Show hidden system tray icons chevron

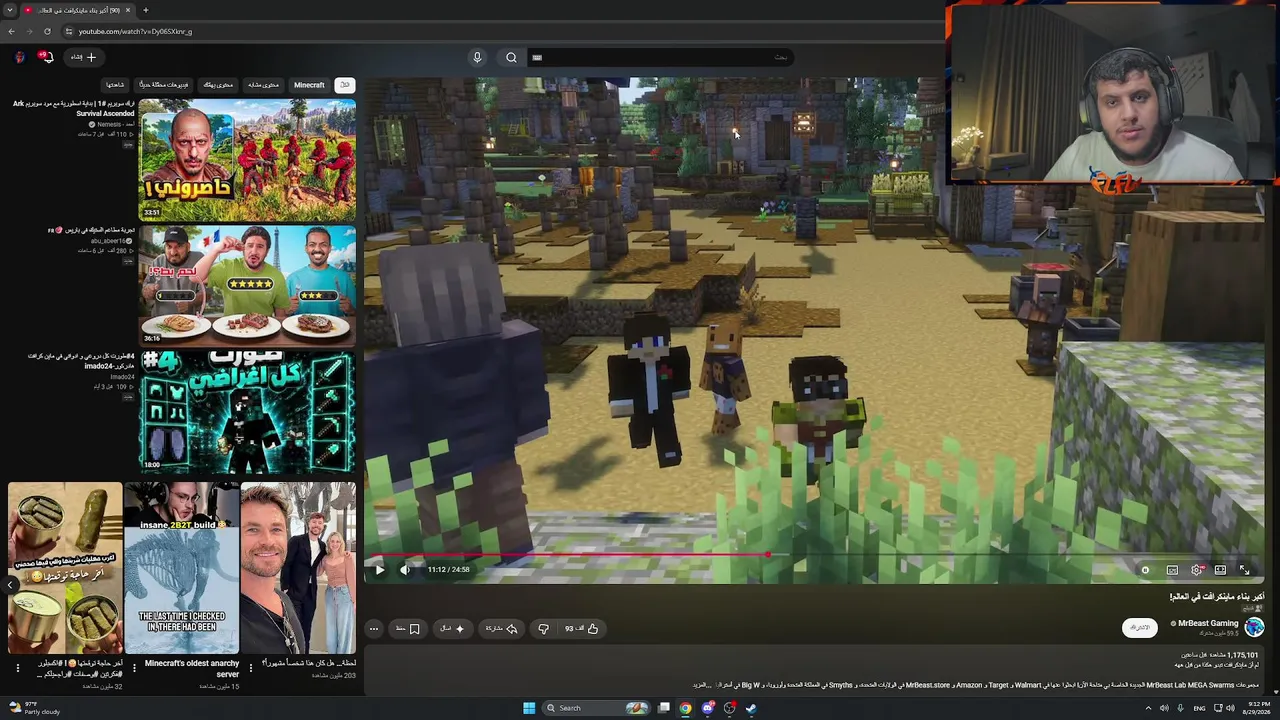click(1148, 708)
